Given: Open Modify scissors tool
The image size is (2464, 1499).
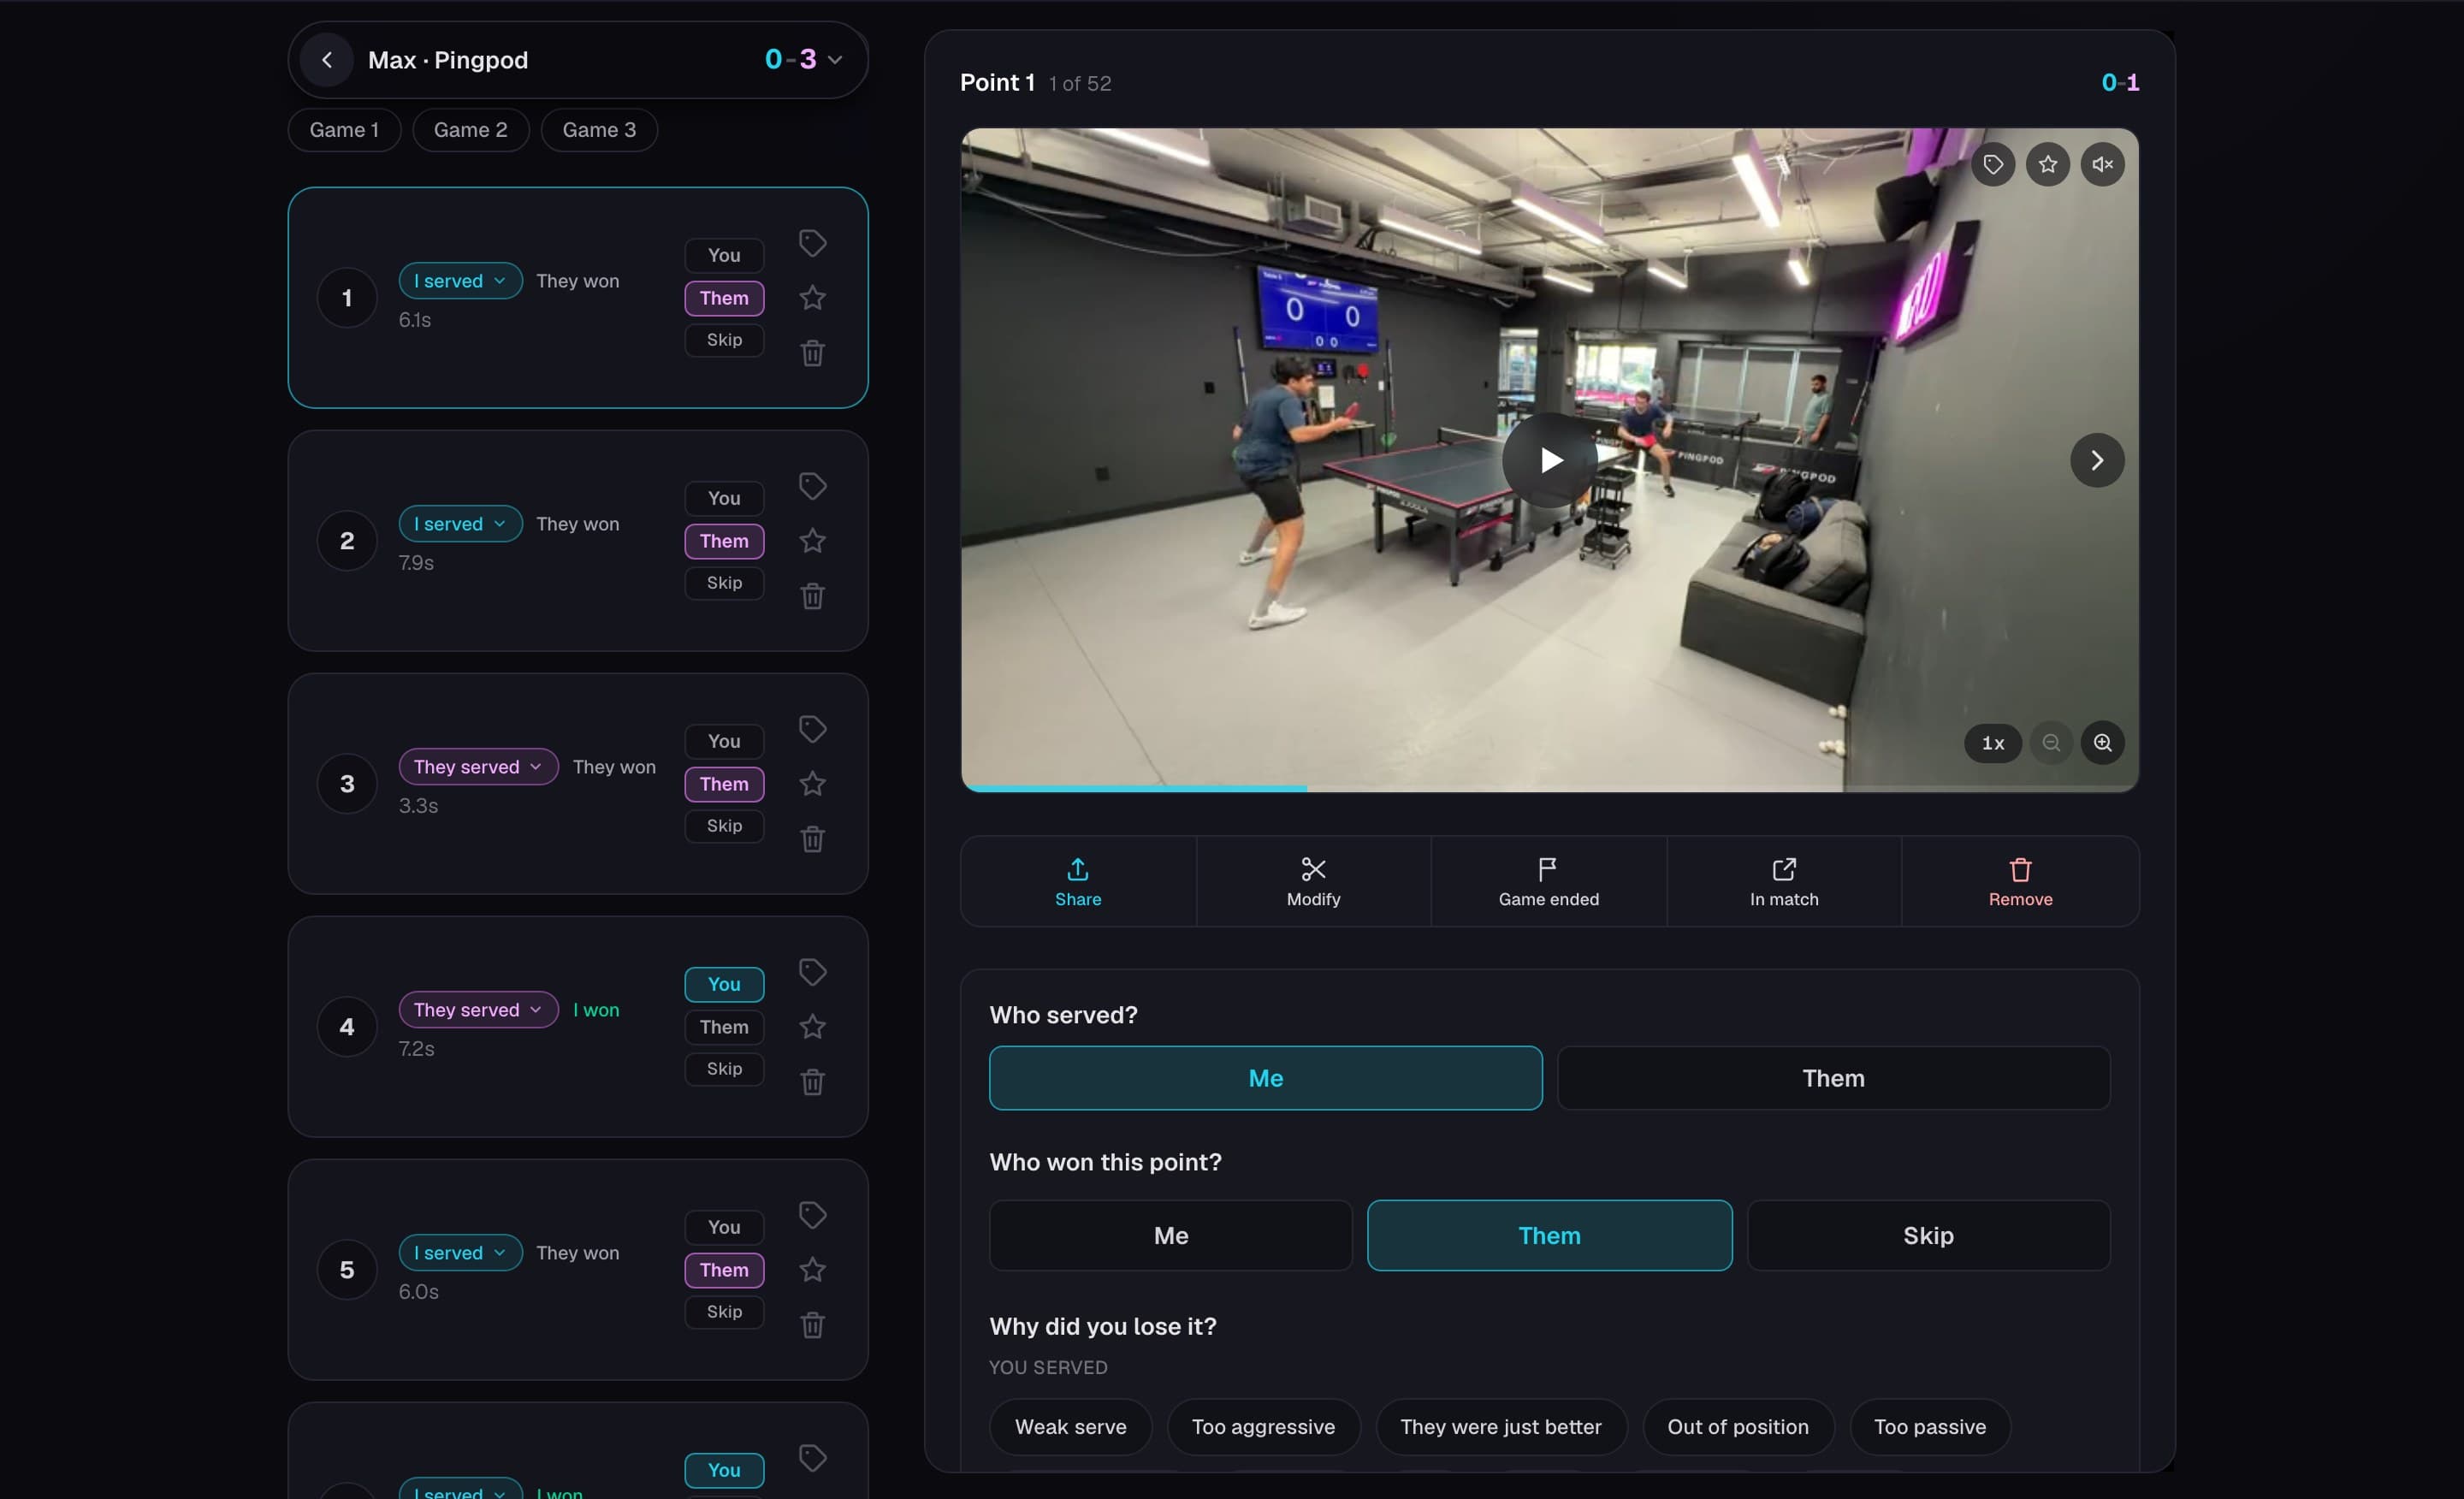Looking at the screenshot, I should click(1313, 882).
